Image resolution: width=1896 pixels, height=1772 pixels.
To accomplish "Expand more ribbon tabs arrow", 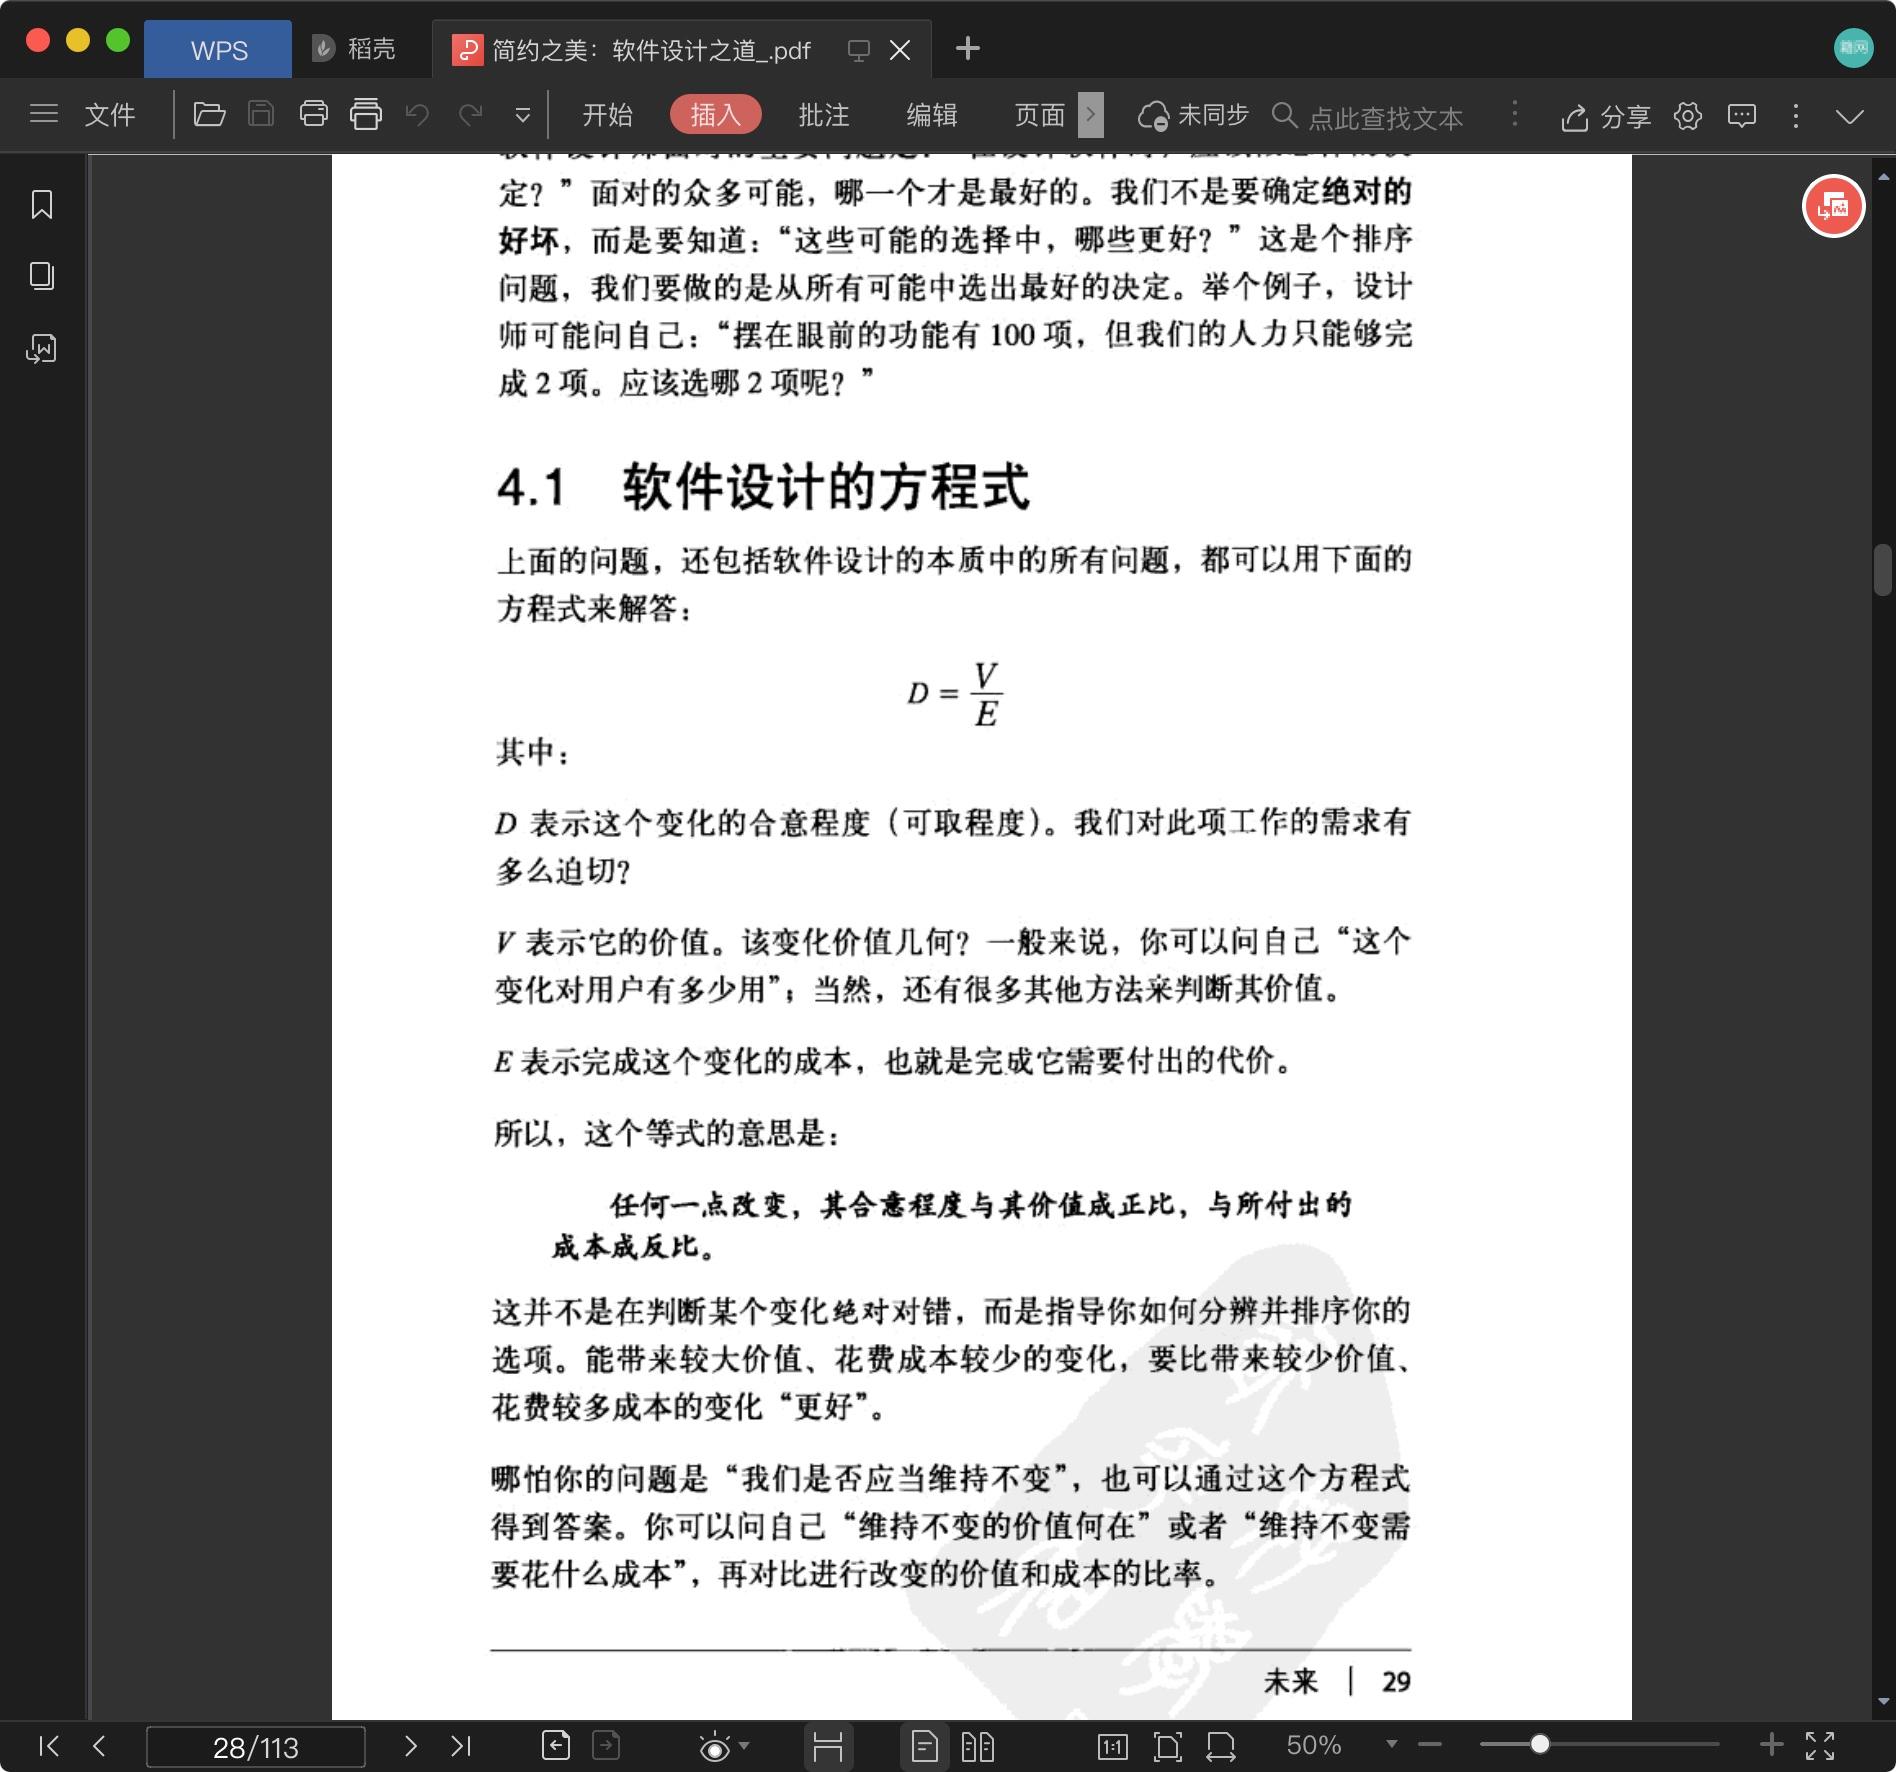I will tap(1091, 115).
